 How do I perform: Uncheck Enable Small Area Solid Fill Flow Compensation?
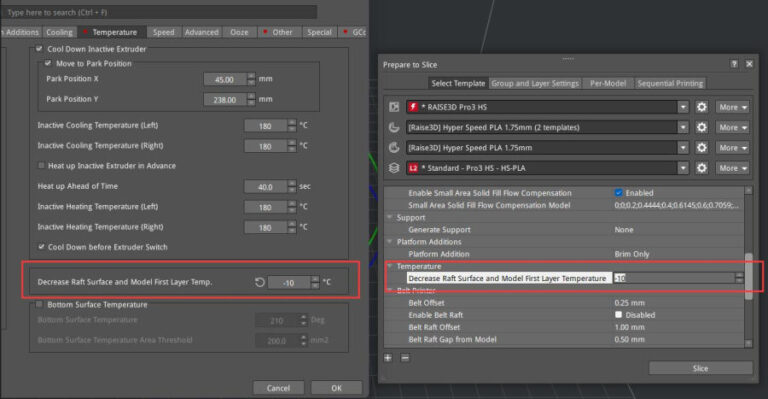coord(618,193)
